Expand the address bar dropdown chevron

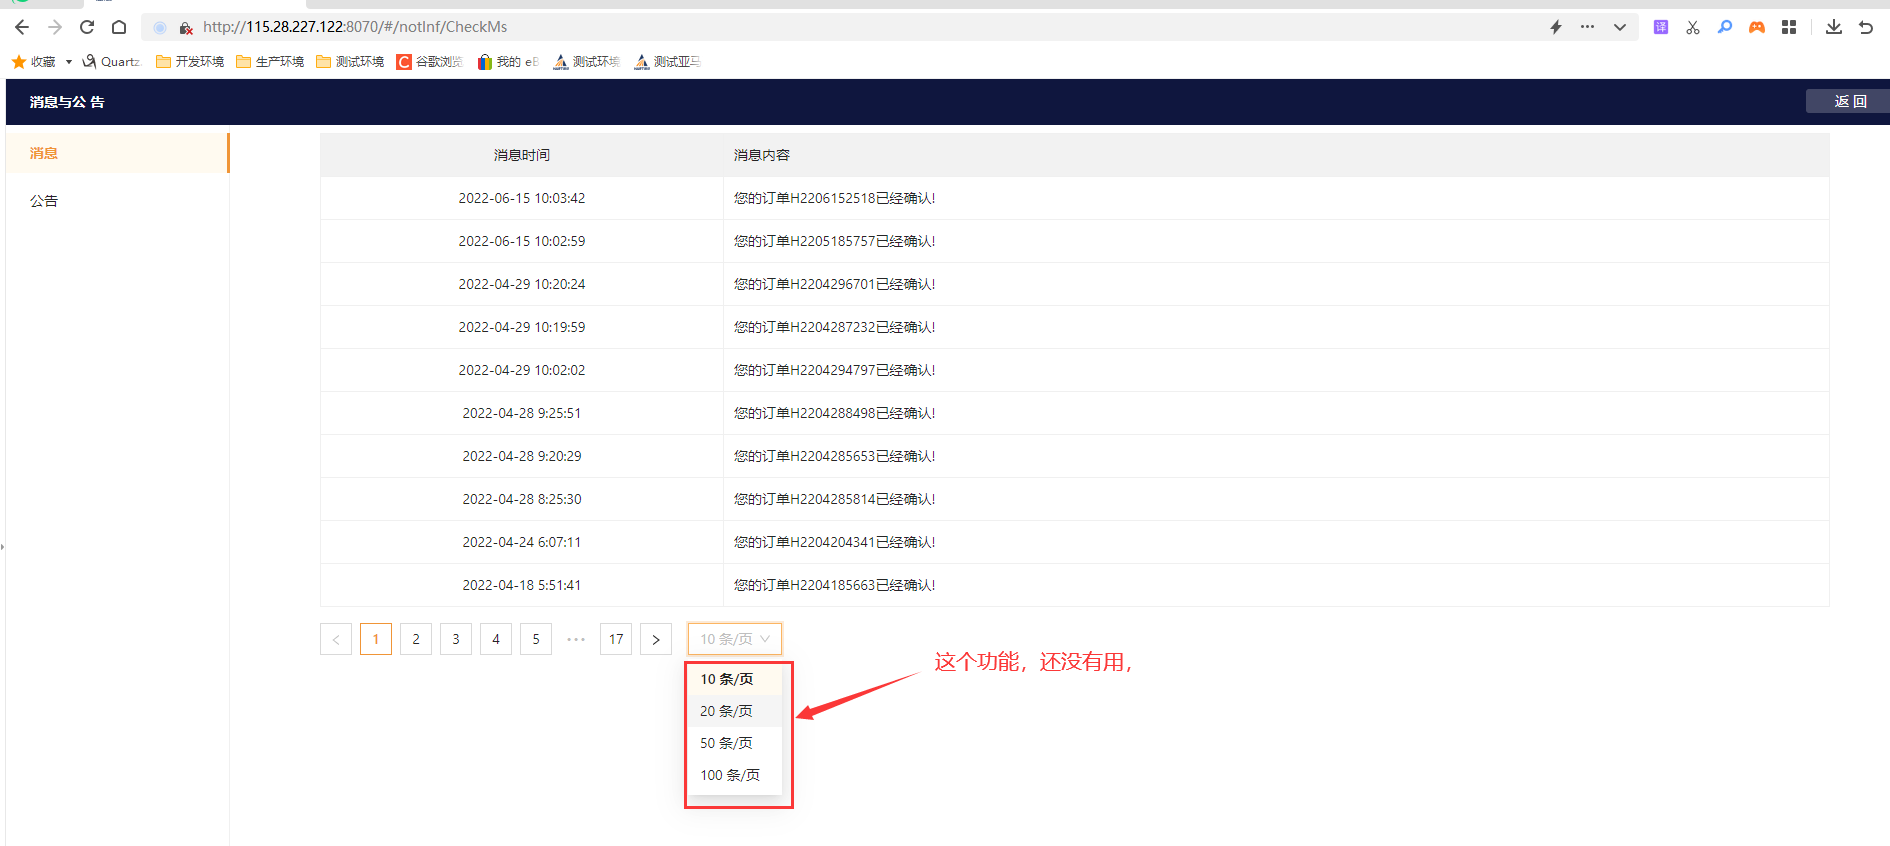[x=1620, y=27]
